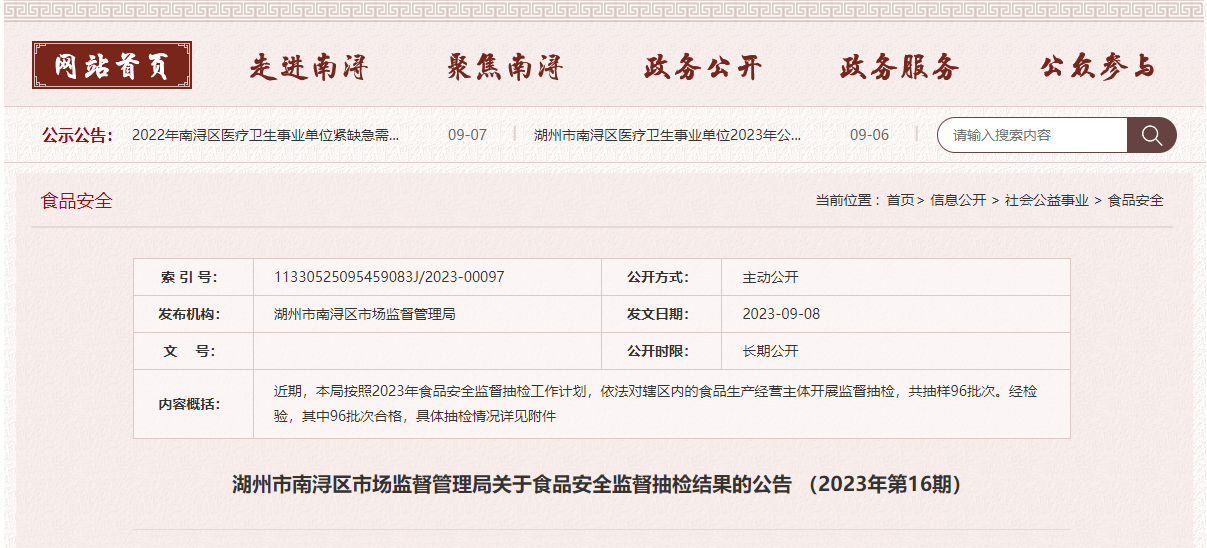Click the 发文日期 label cell

coord(661,314)
